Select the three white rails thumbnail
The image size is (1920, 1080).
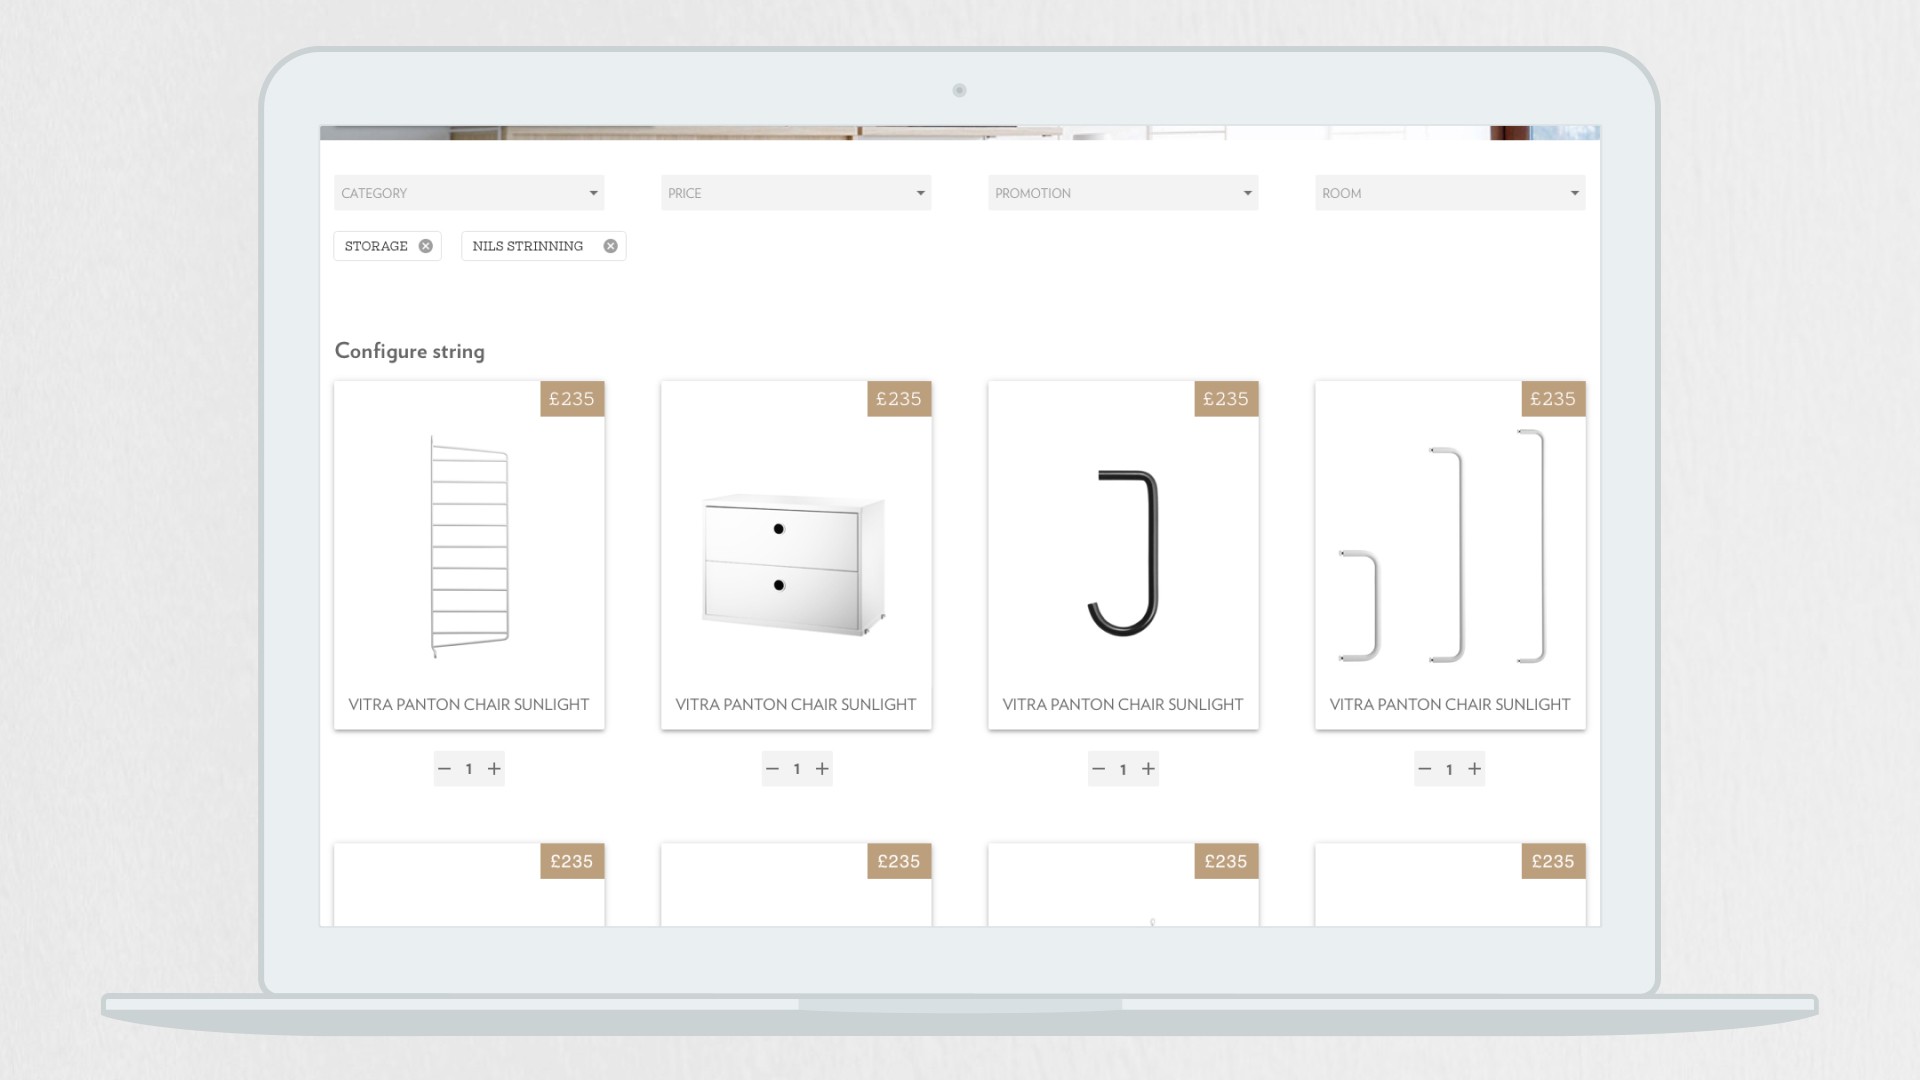(1450, 547)
